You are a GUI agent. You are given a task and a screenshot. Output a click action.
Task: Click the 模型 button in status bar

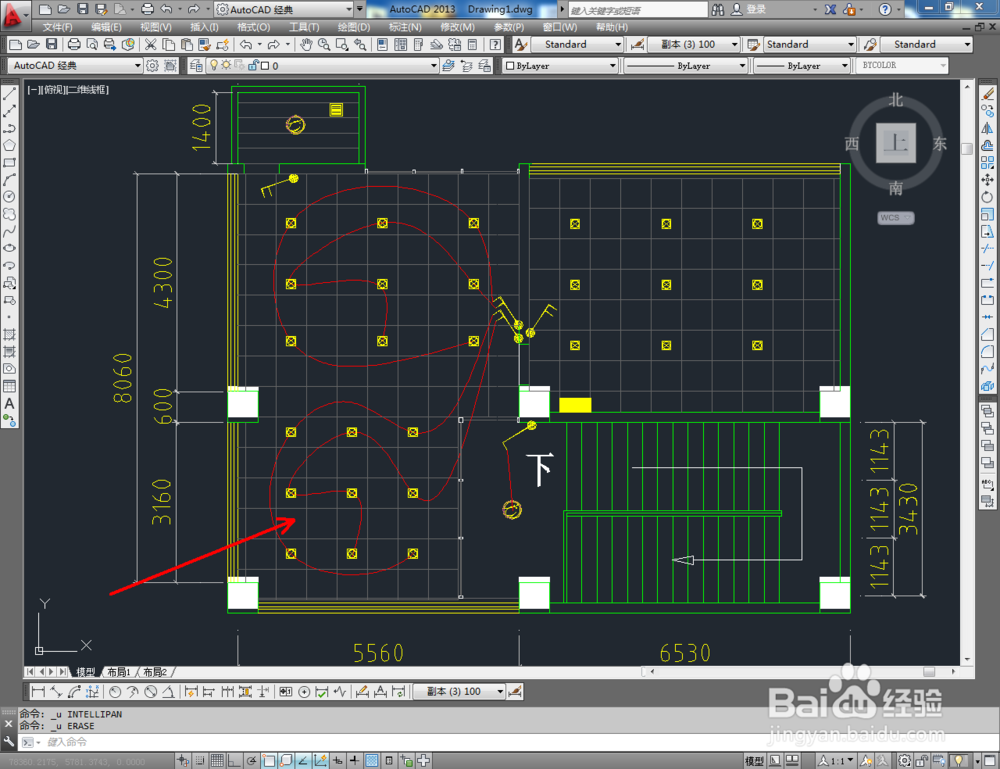click(x=754, y=761)
